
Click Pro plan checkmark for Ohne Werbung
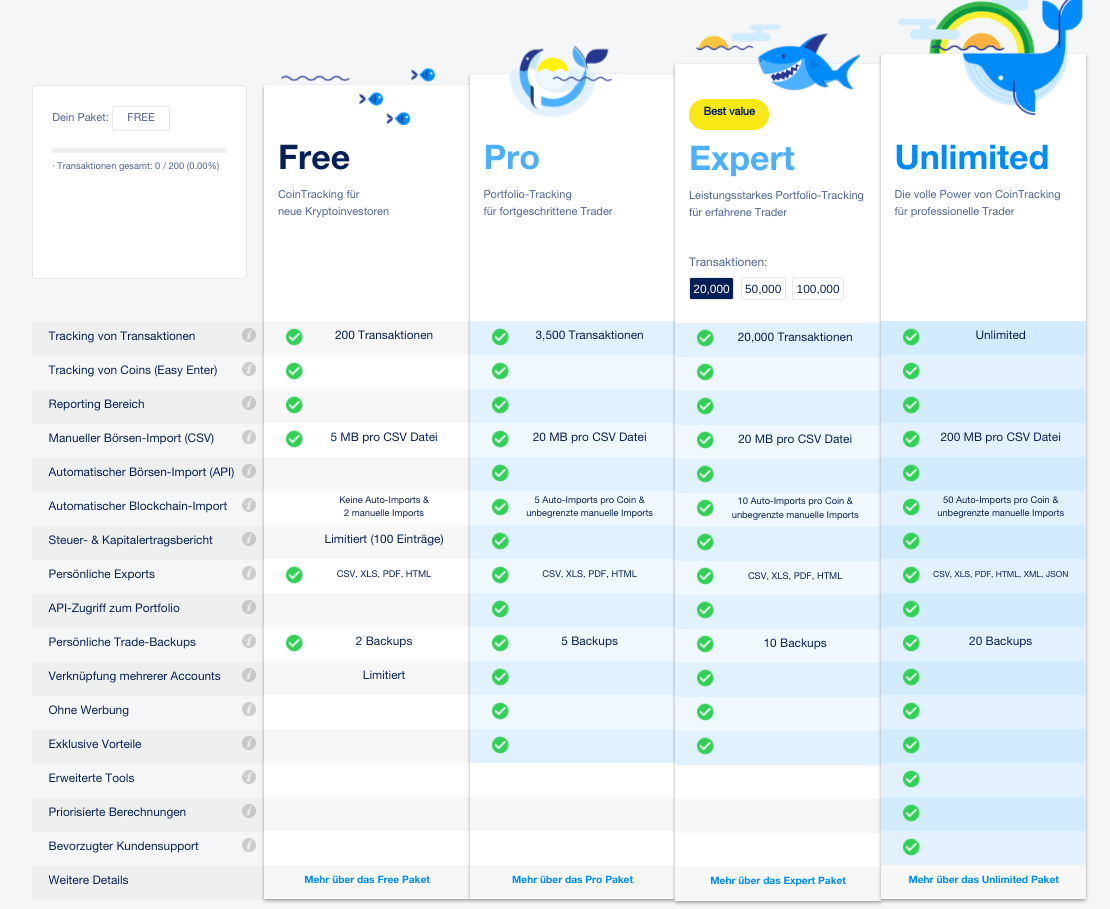(500, 711)
